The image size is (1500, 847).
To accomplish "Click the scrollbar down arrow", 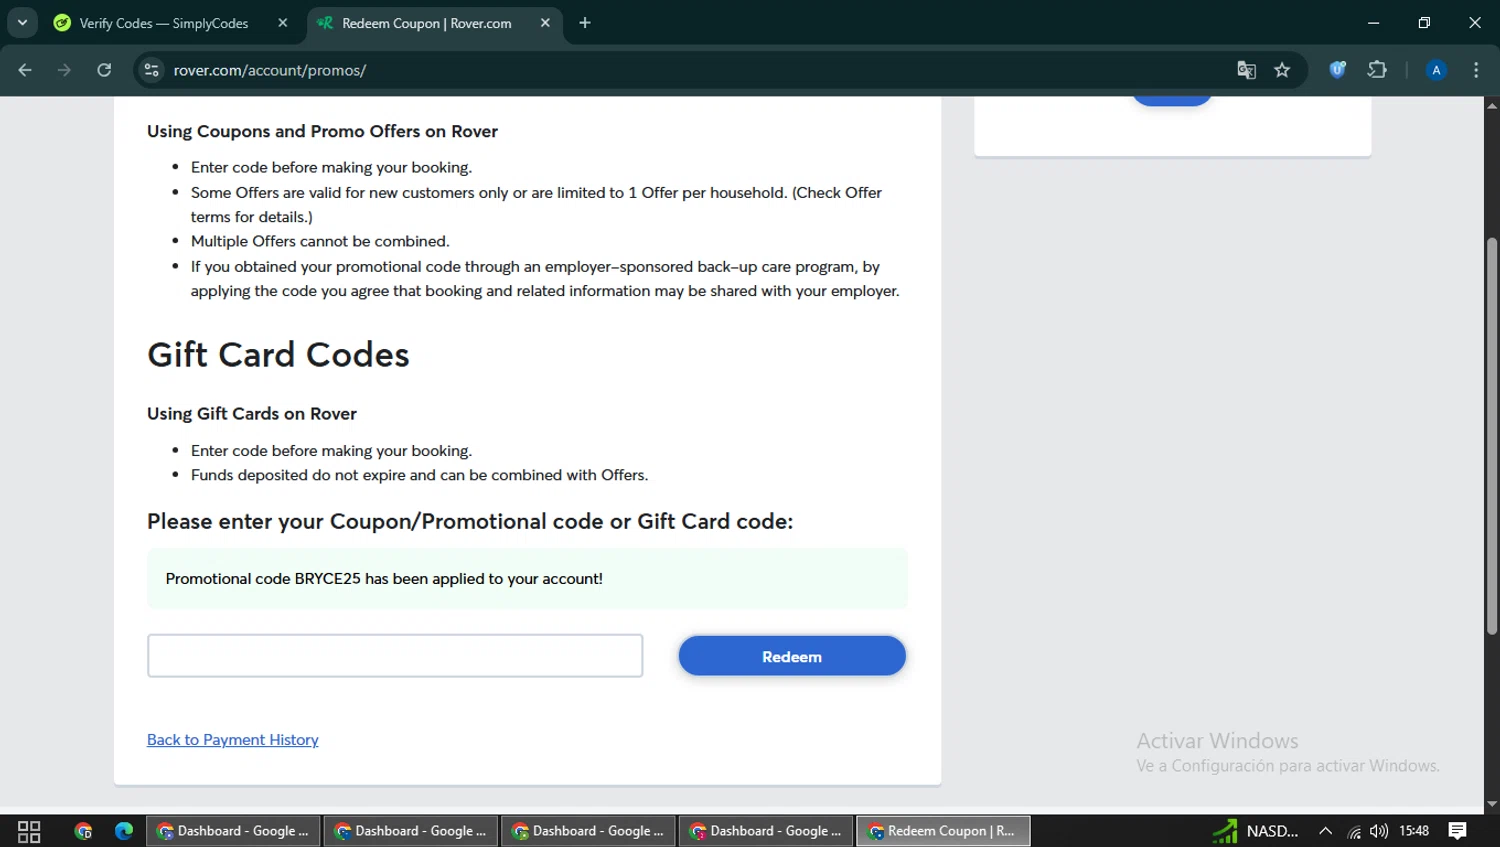I will (x=1492, y=804).
